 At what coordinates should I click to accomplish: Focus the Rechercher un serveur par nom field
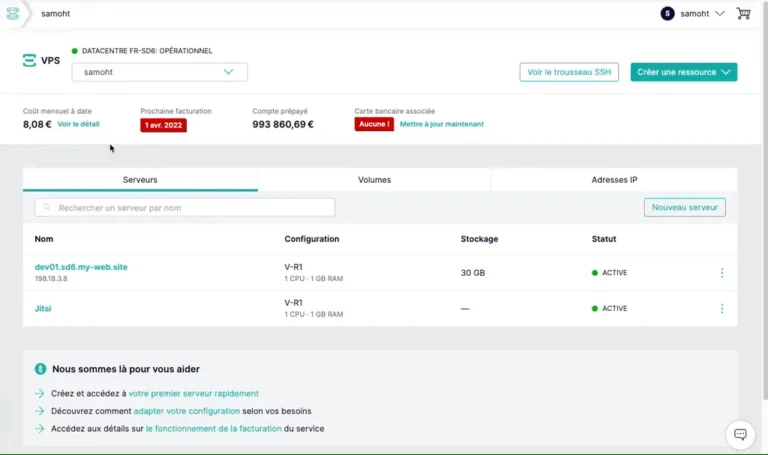(185, 208)
